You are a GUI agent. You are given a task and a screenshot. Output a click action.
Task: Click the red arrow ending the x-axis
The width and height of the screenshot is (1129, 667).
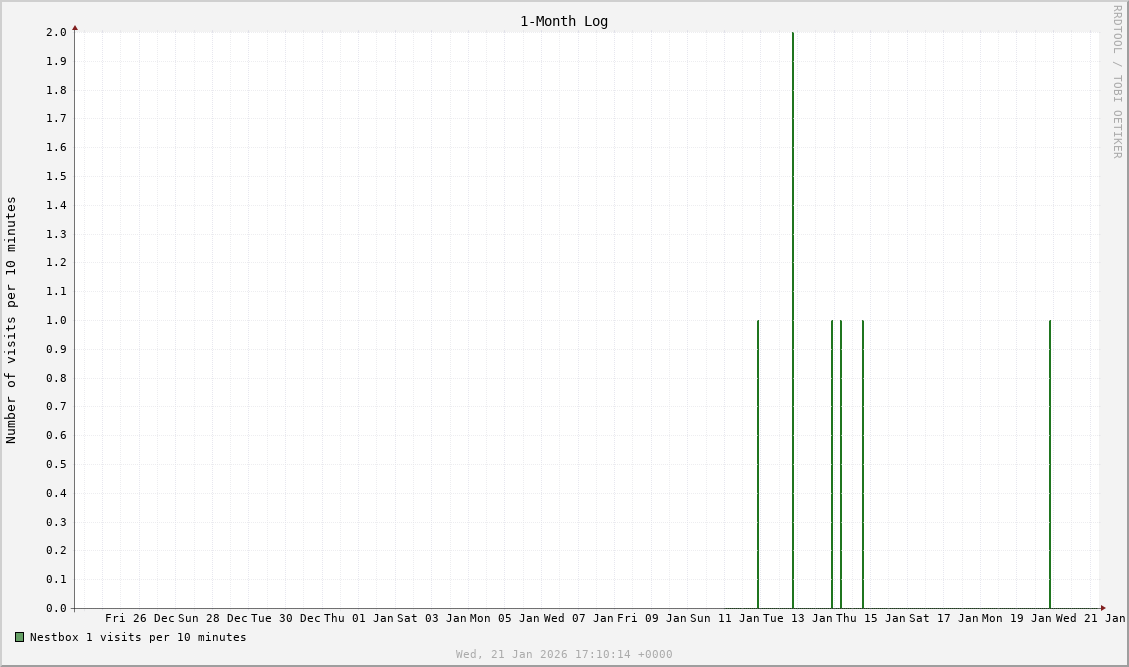(x=1103, y=608)
